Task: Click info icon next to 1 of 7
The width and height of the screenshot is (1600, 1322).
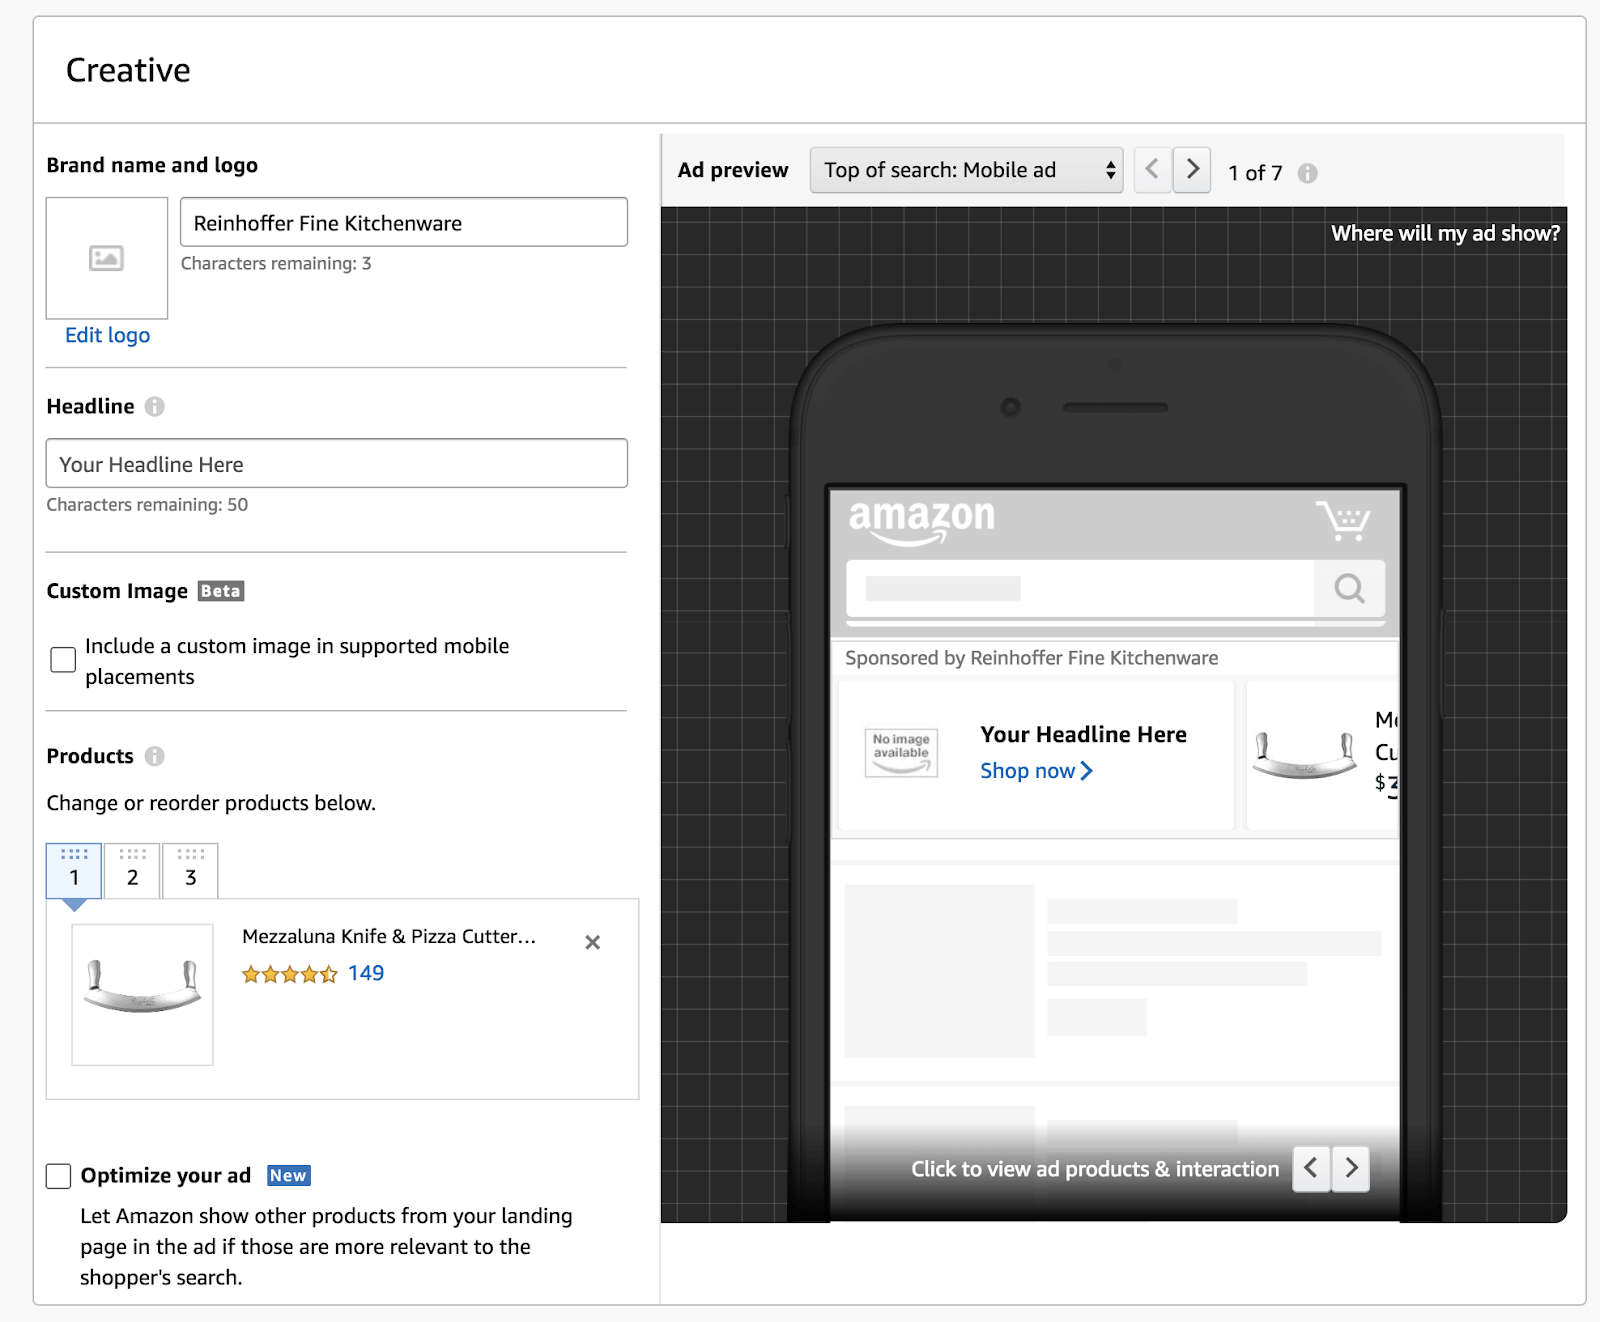Action: [1307, 173]
